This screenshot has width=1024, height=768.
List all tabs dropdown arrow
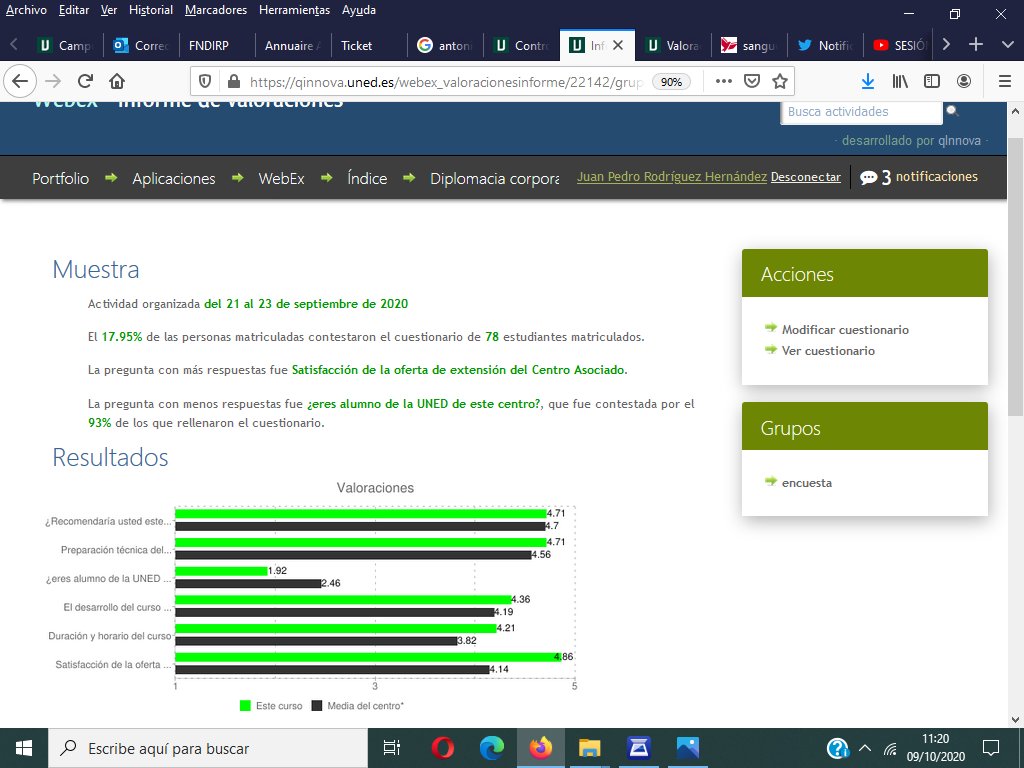[x=1007, y=44]
